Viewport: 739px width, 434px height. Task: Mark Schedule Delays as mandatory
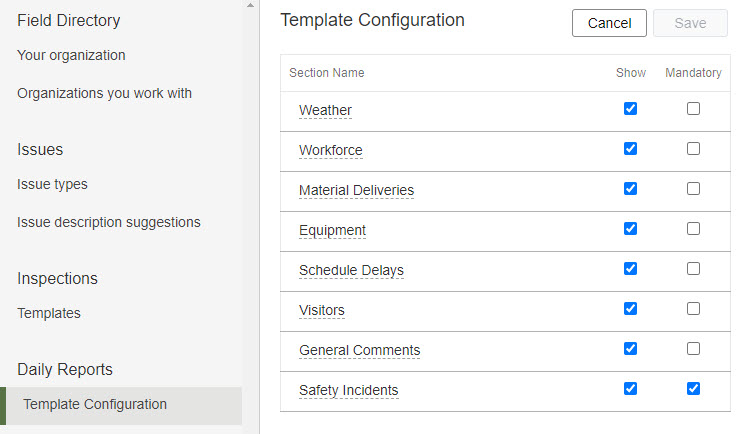point(693,269)
